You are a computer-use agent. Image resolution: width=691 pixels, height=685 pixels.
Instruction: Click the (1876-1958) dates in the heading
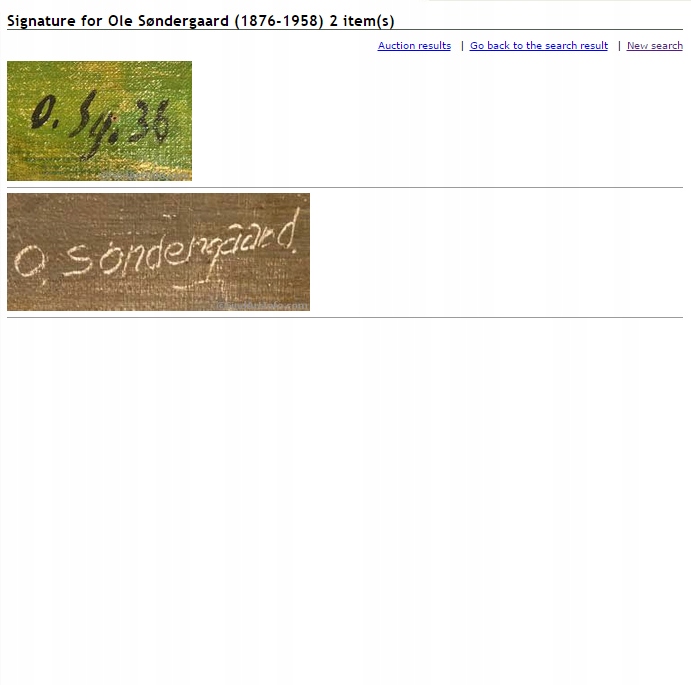click(x=279, y=21)
